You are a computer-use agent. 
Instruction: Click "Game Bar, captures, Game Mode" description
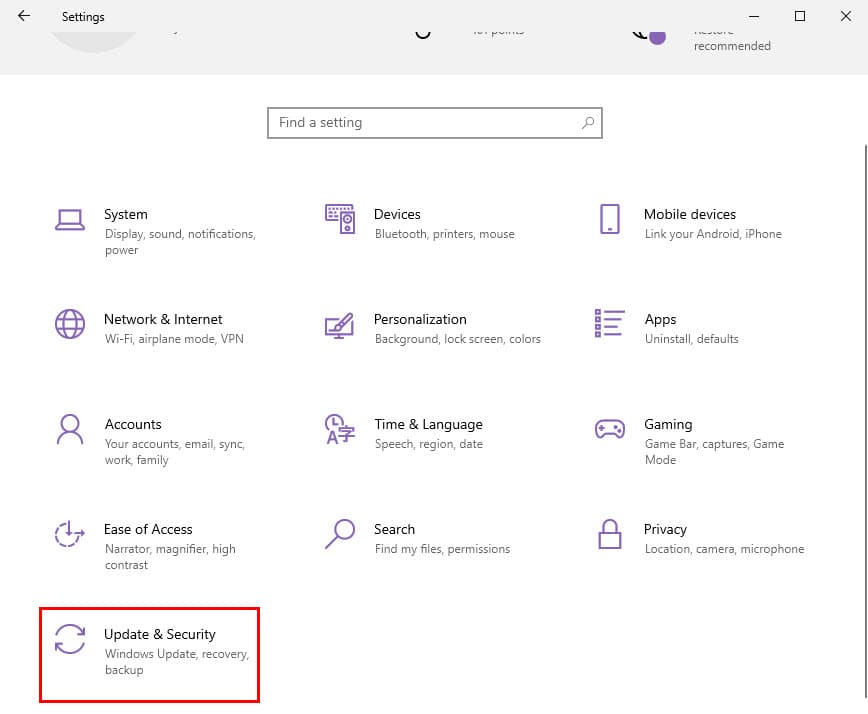[714, 452]
